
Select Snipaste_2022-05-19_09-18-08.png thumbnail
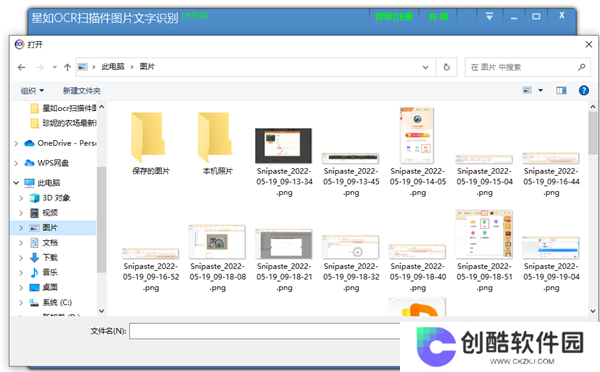[x=217, y=242]
